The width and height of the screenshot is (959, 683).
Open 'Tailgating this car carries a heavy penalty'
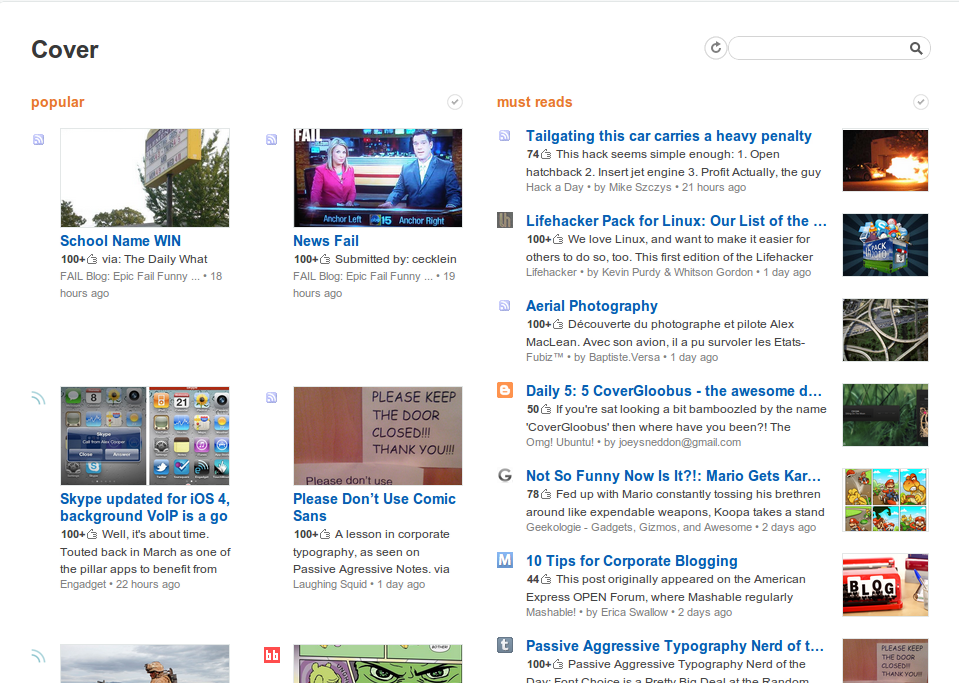coord(668,136)
